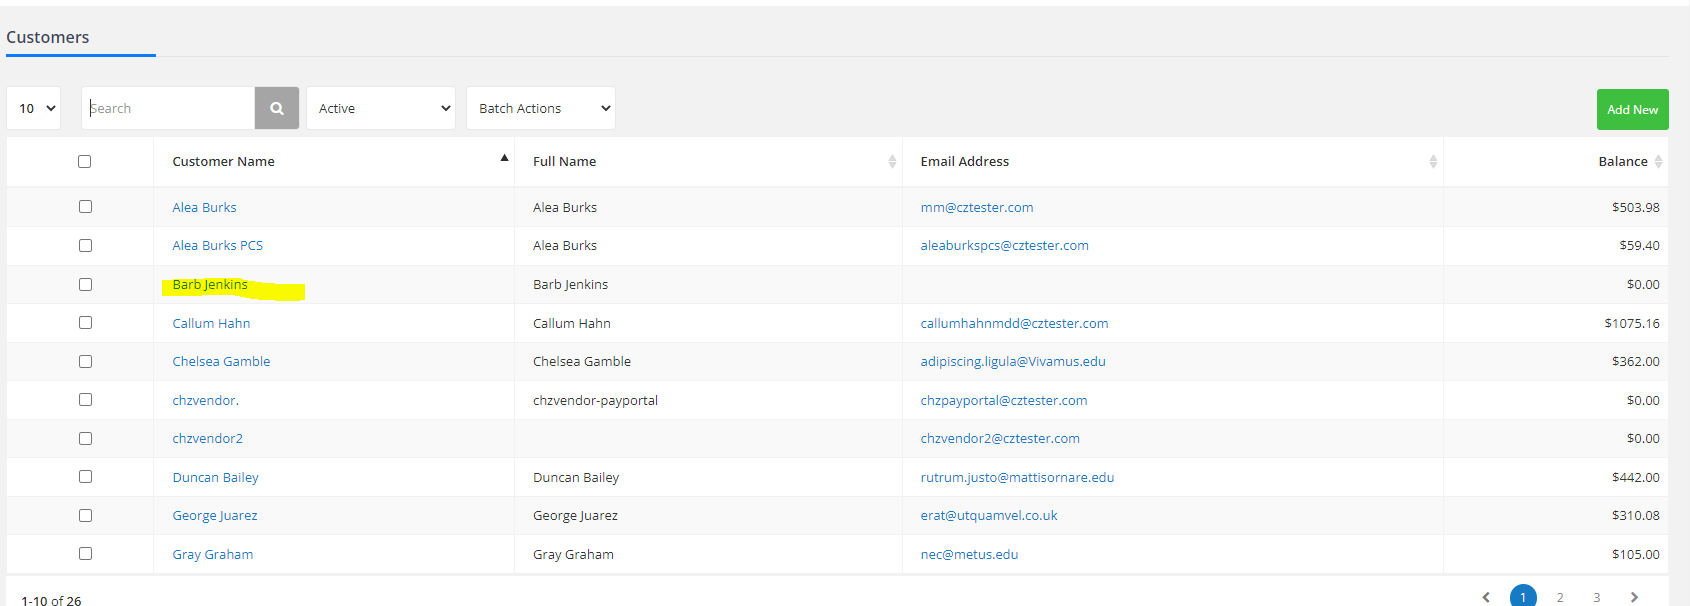The image size is (1690, 606).
Task: Click the 1-10 of 26 record count
Action: pos(51,600)
